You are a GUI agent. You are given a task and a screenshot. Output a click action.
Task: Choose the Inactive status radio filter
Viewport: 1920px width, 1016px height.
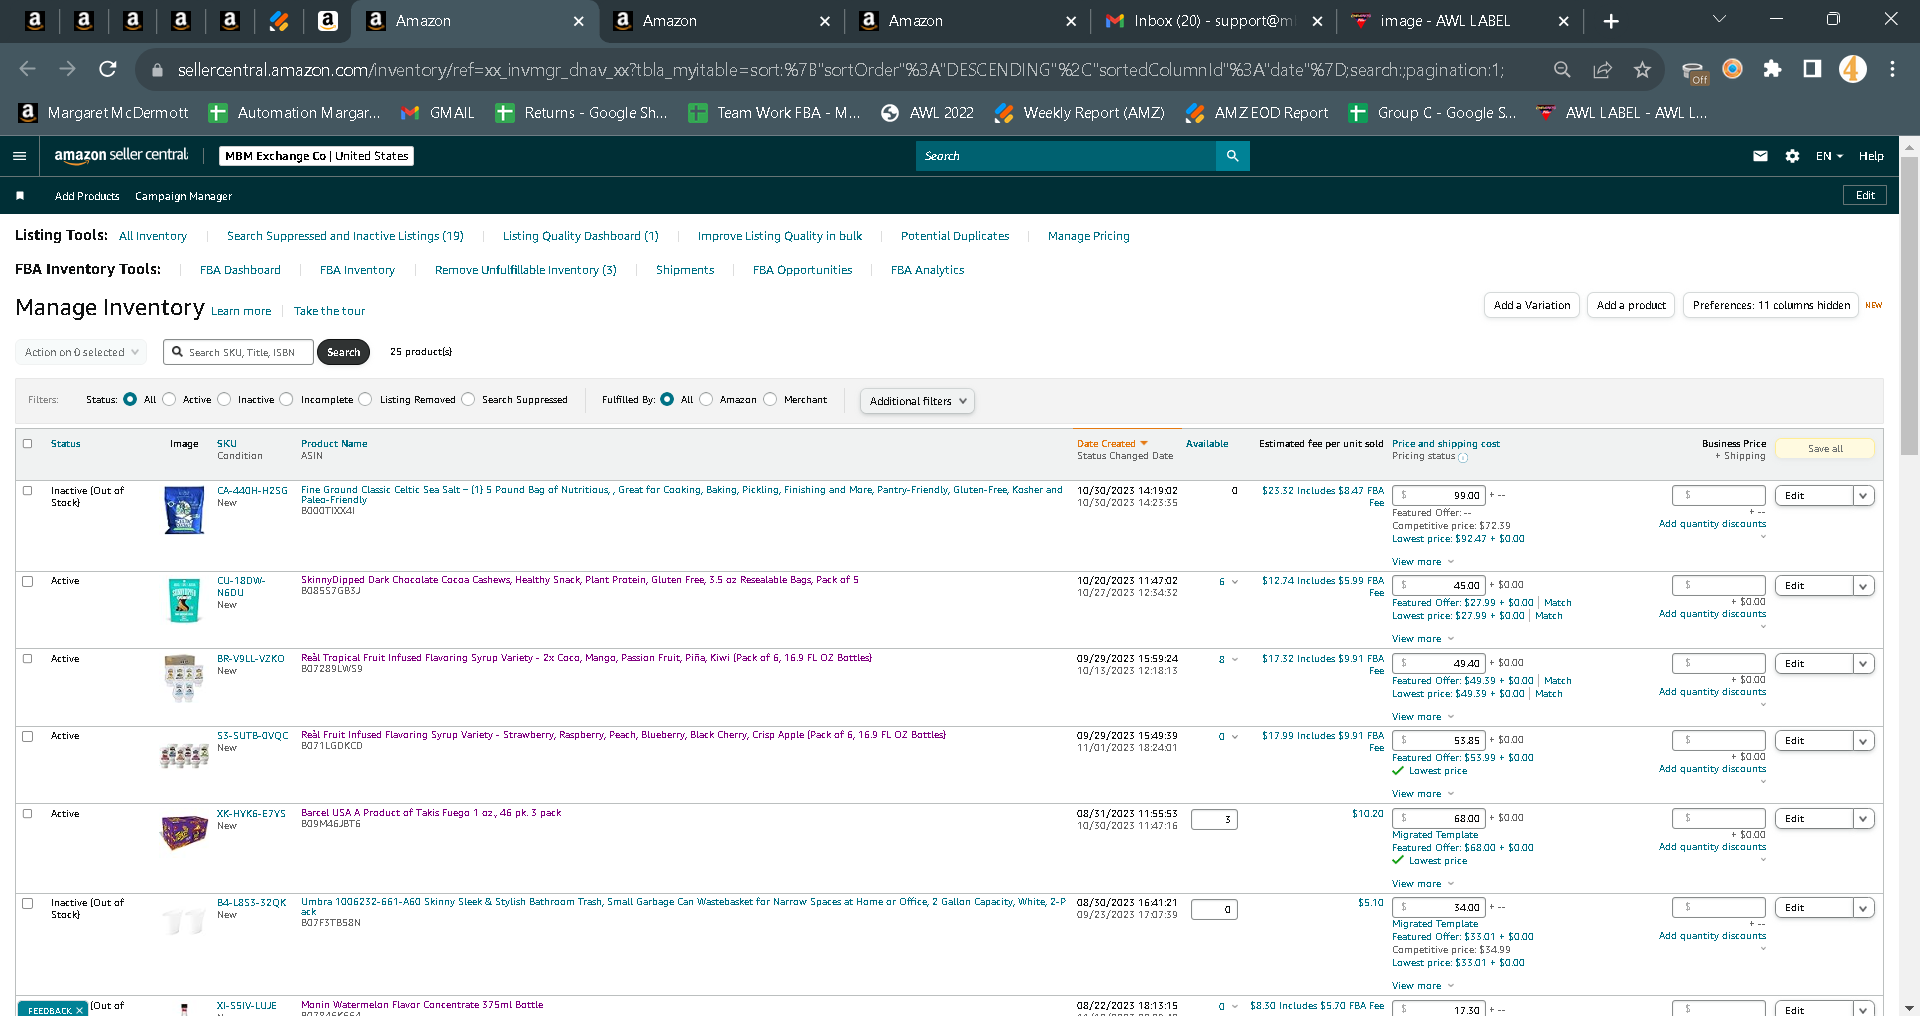point(224,399)
